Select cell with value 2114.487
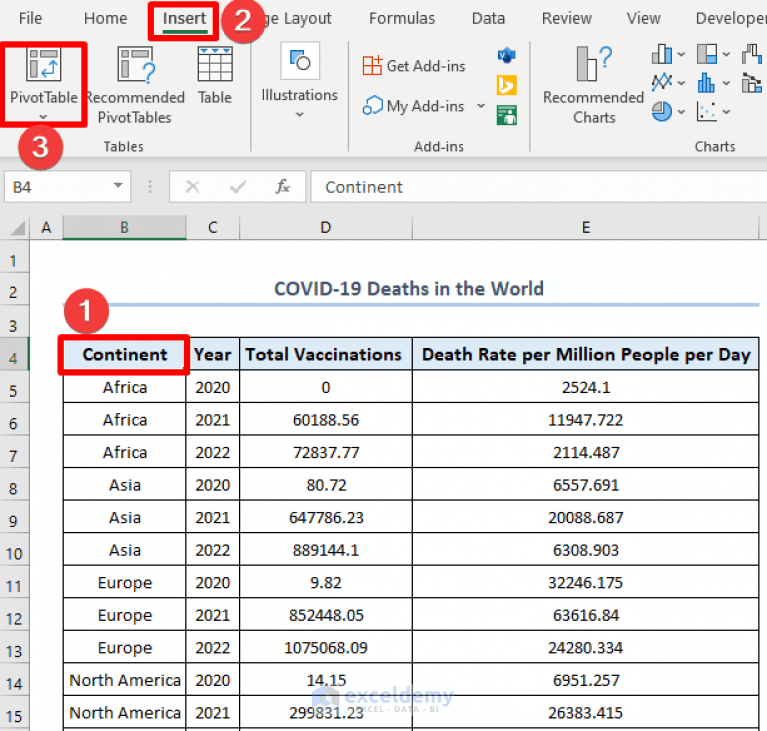Viewport: 767px width, 731px height. pos(586,452)
